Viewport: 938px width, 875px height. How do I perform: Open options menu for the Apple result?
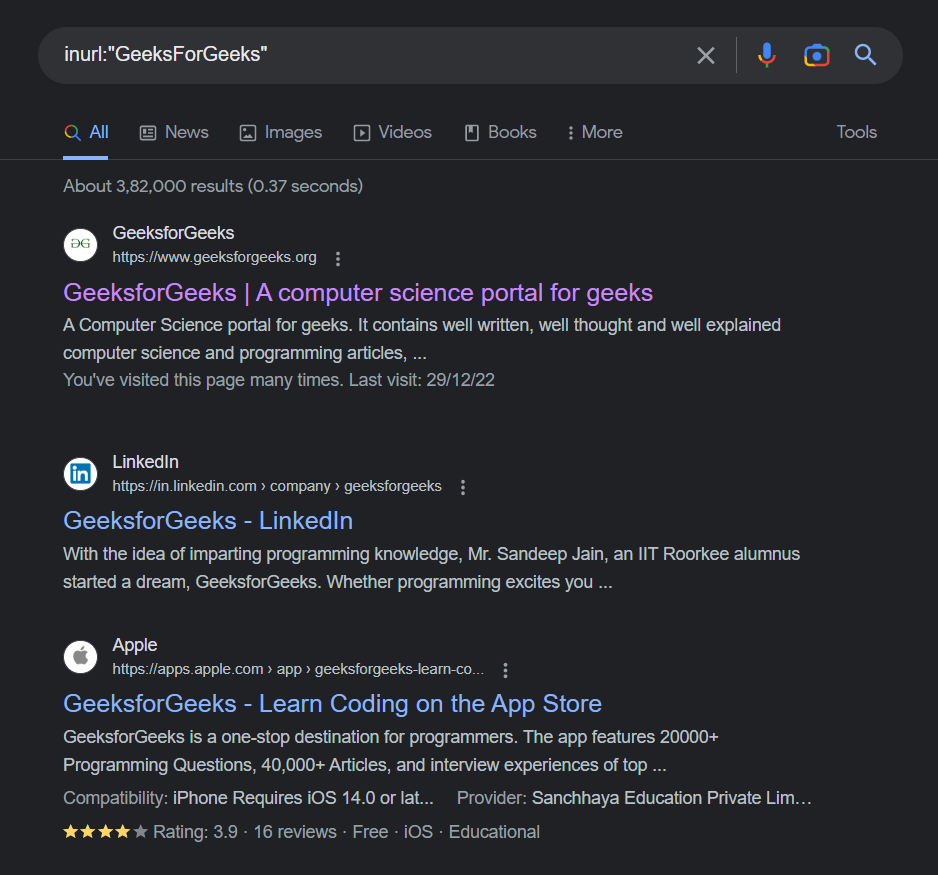pyautogui.click(x=506, y=670)
